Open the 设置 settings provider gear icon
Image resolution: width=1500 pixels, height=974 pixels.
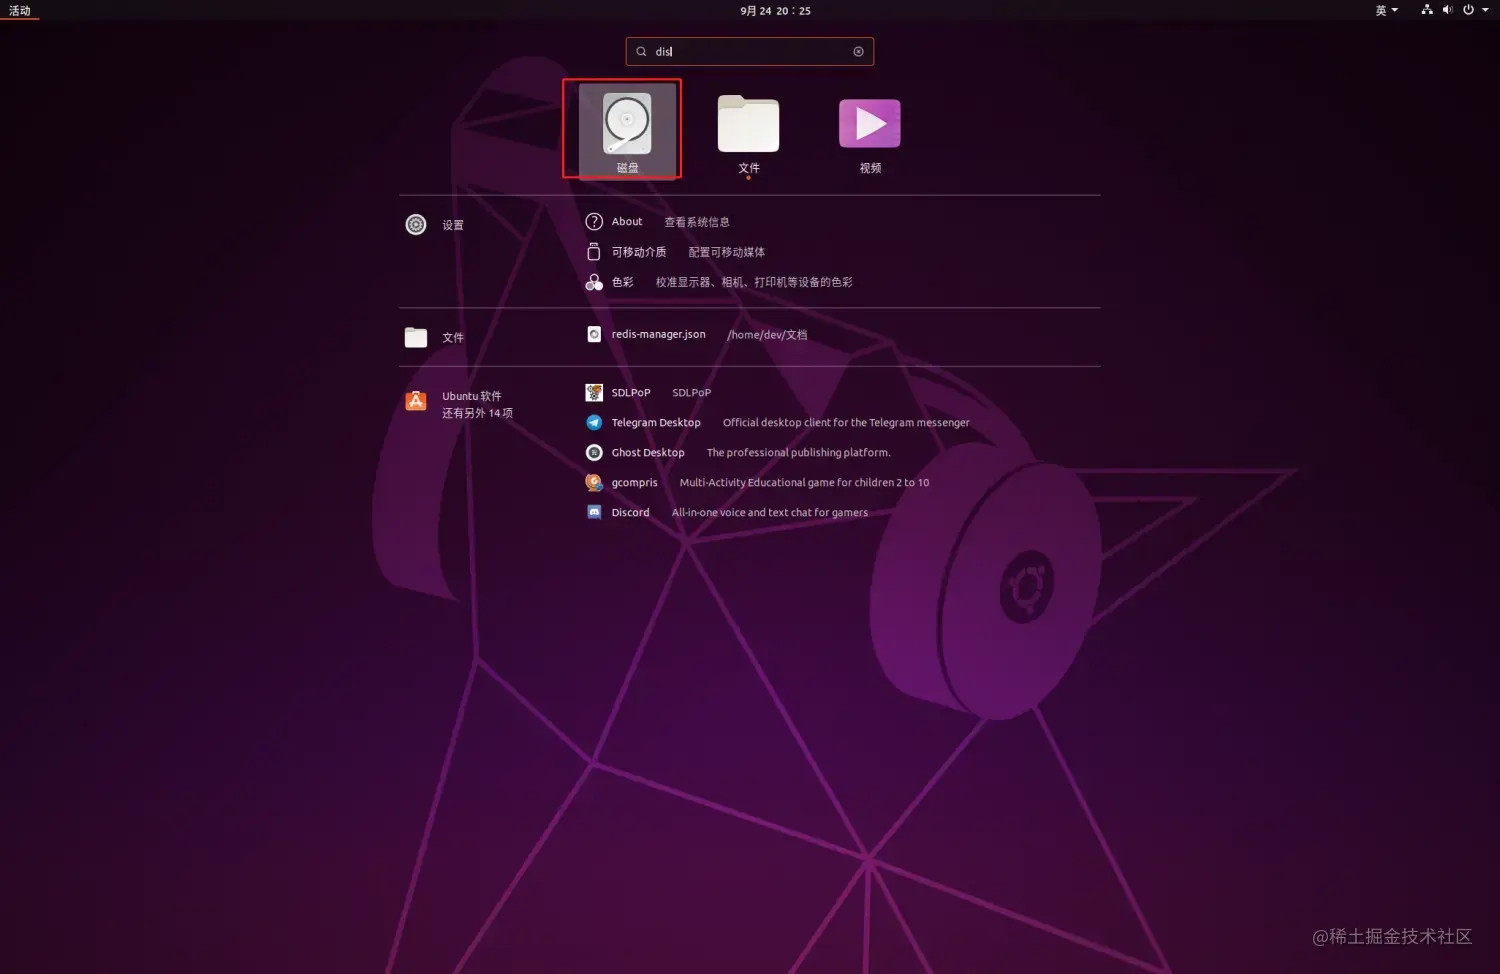416,225
